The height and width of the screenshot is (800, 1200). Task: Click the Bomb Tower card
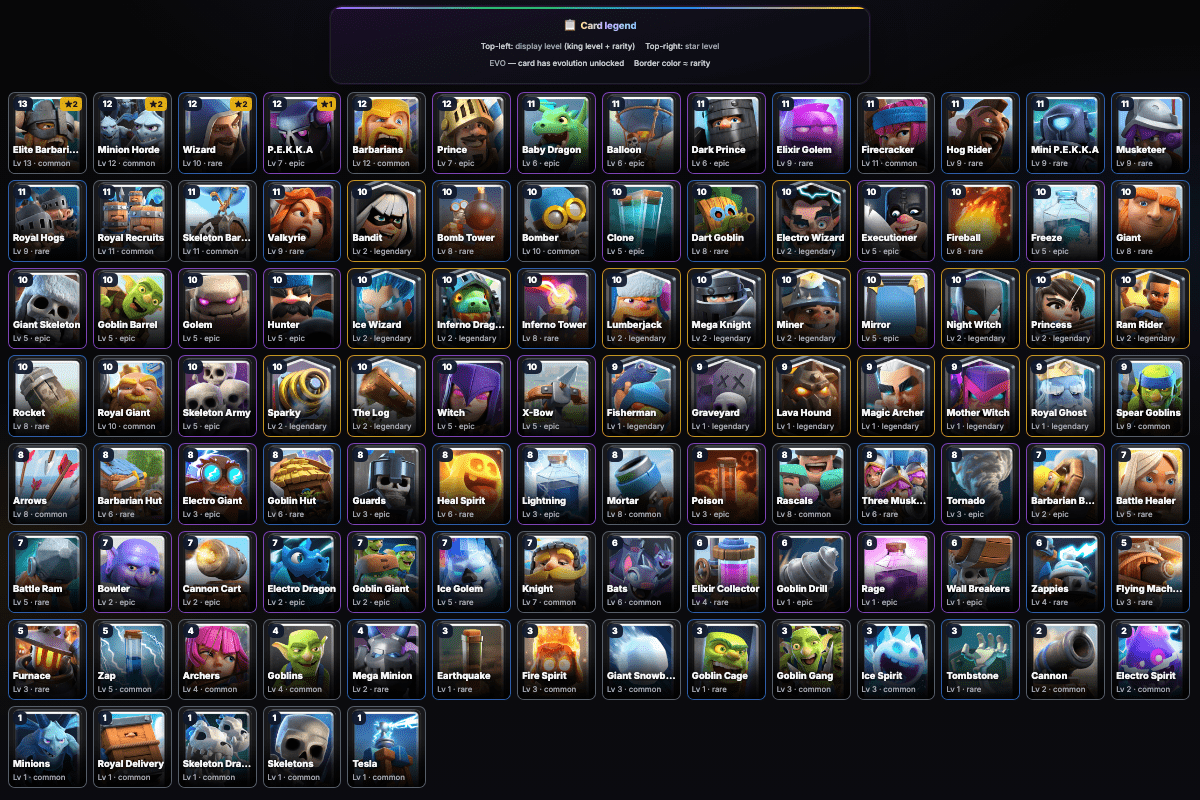471,221
